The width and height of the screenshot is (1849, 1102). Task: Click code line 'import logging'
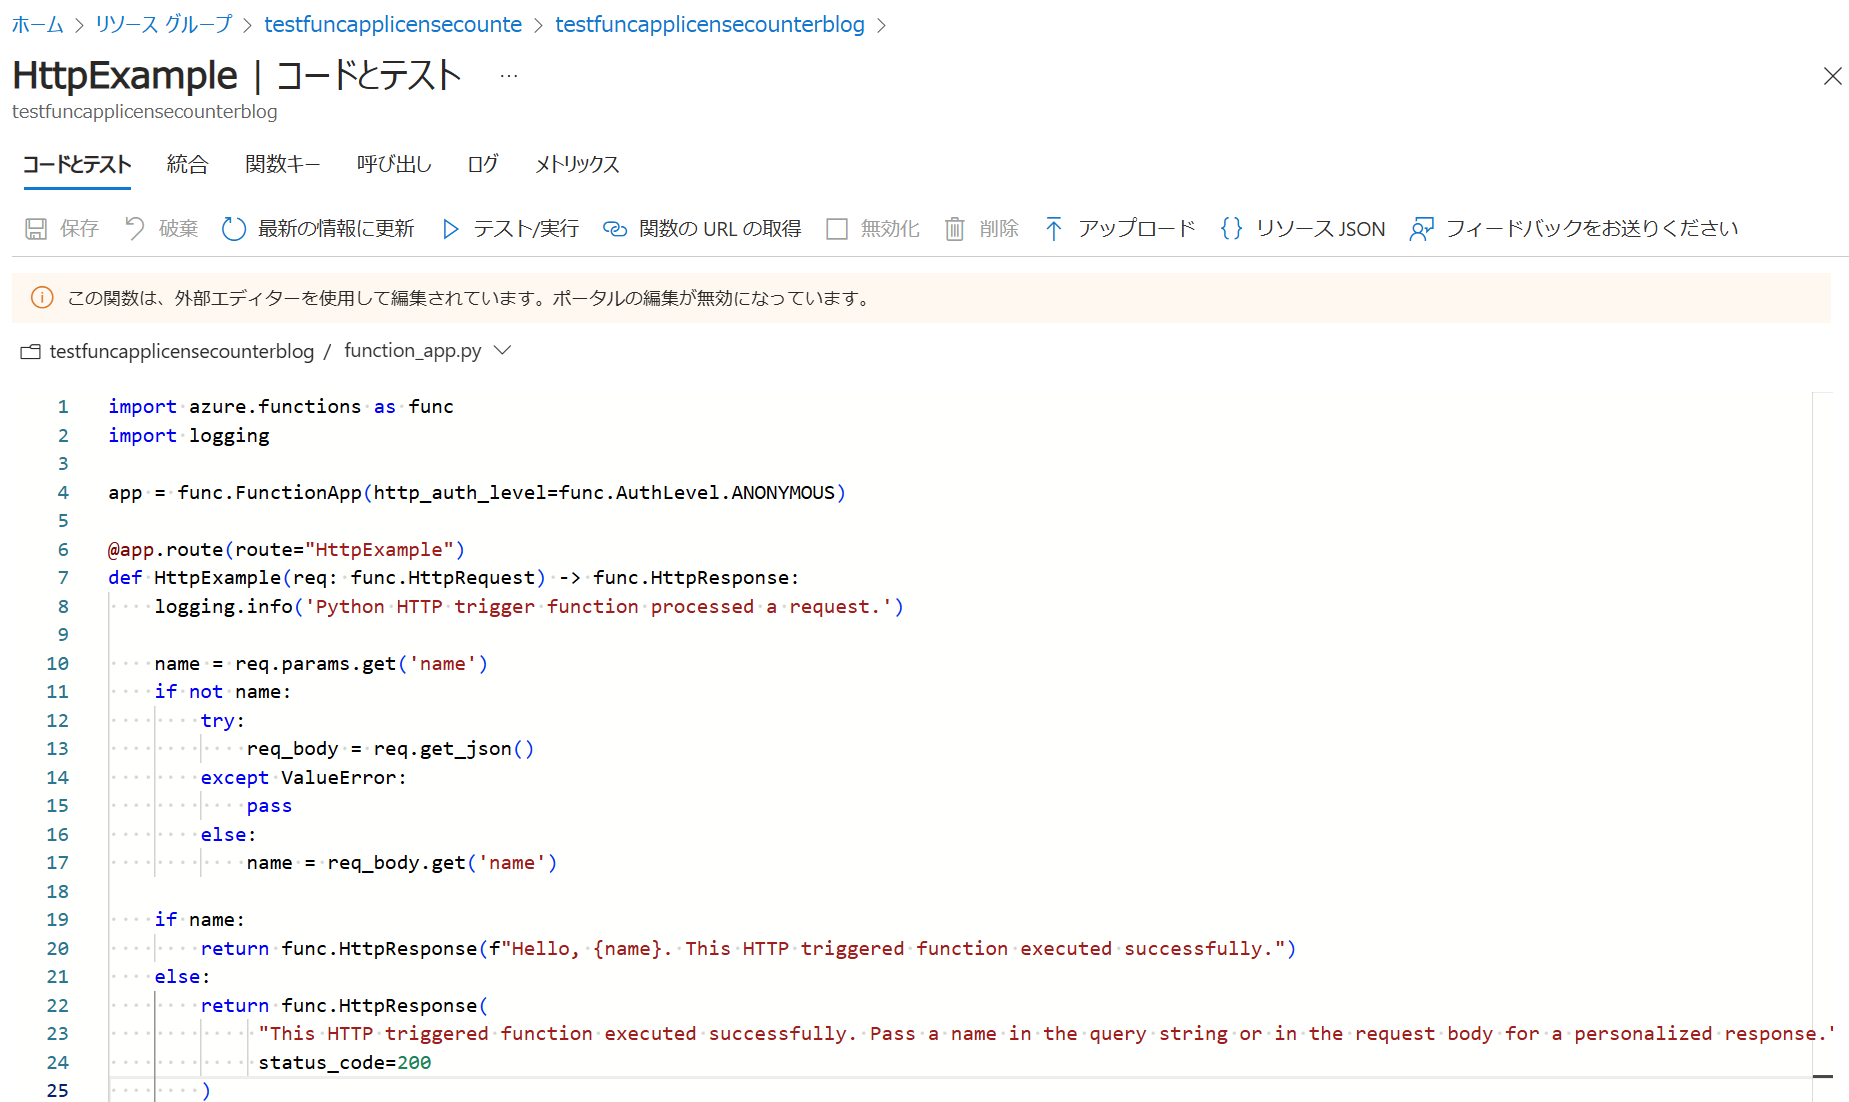(x=189, y=435)
